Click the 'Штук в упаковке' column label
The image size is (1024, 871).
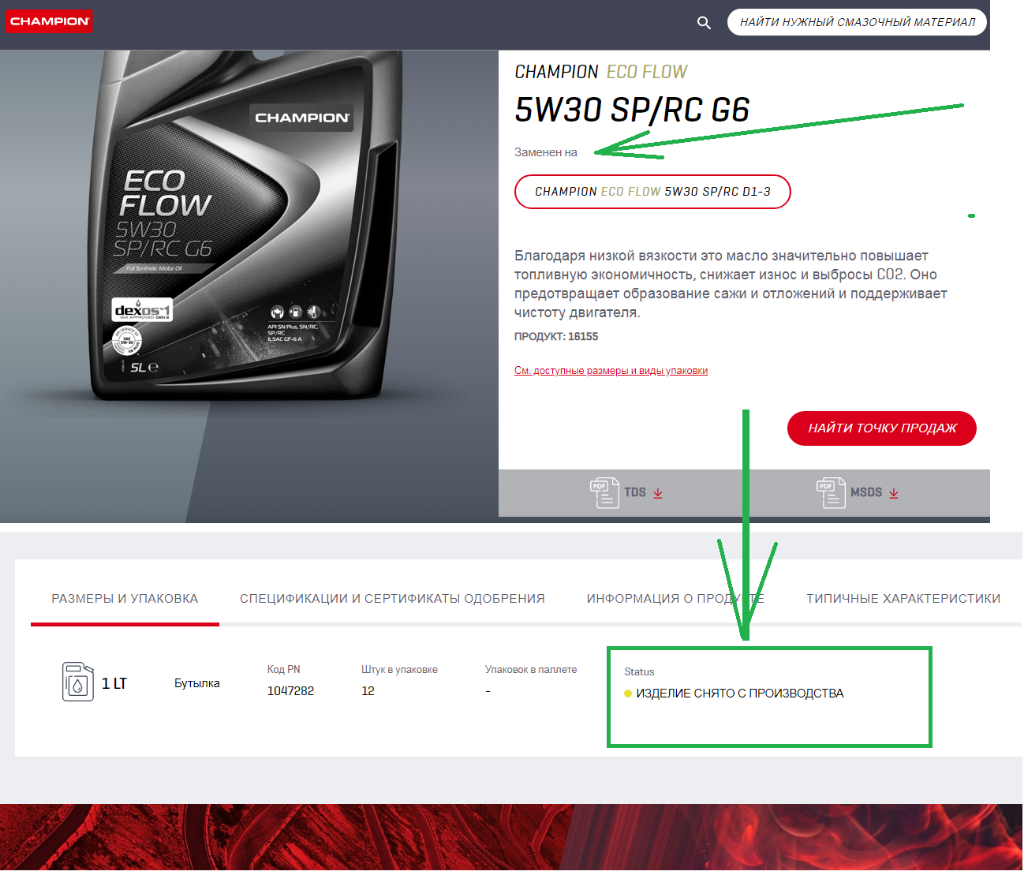click(400, 669)
